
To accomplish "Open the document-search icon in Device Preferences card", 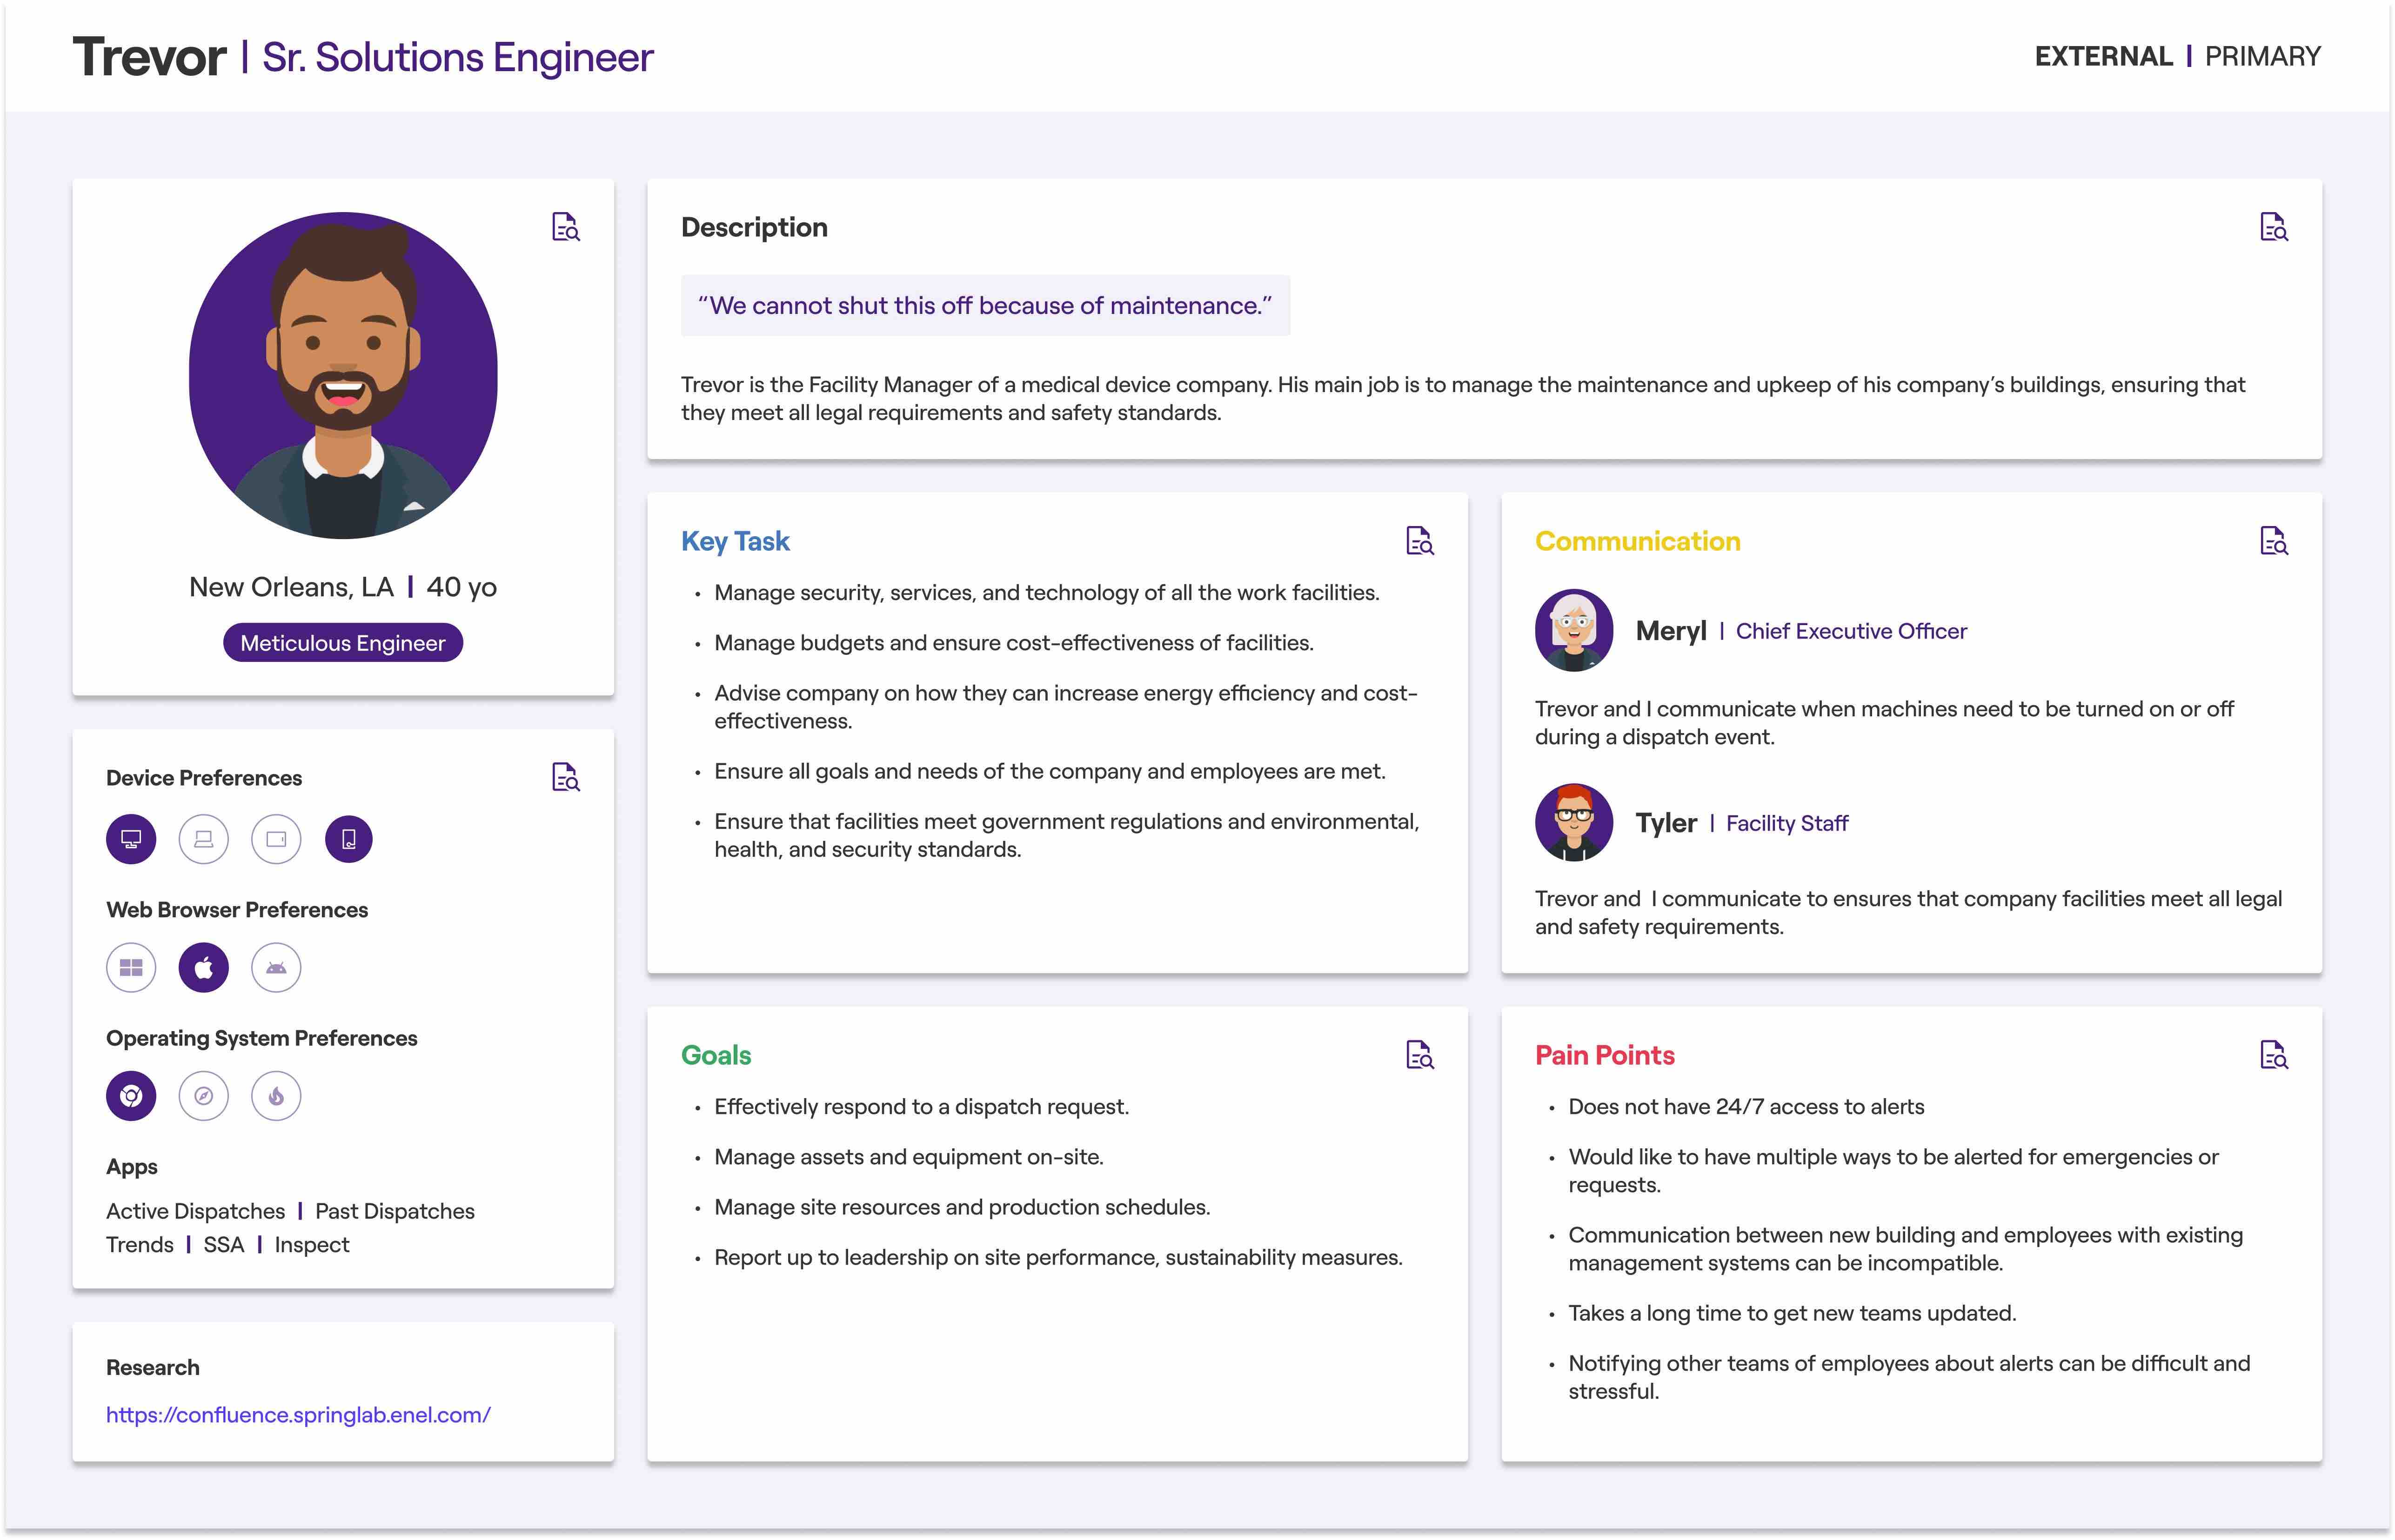I will coord(566,777).
